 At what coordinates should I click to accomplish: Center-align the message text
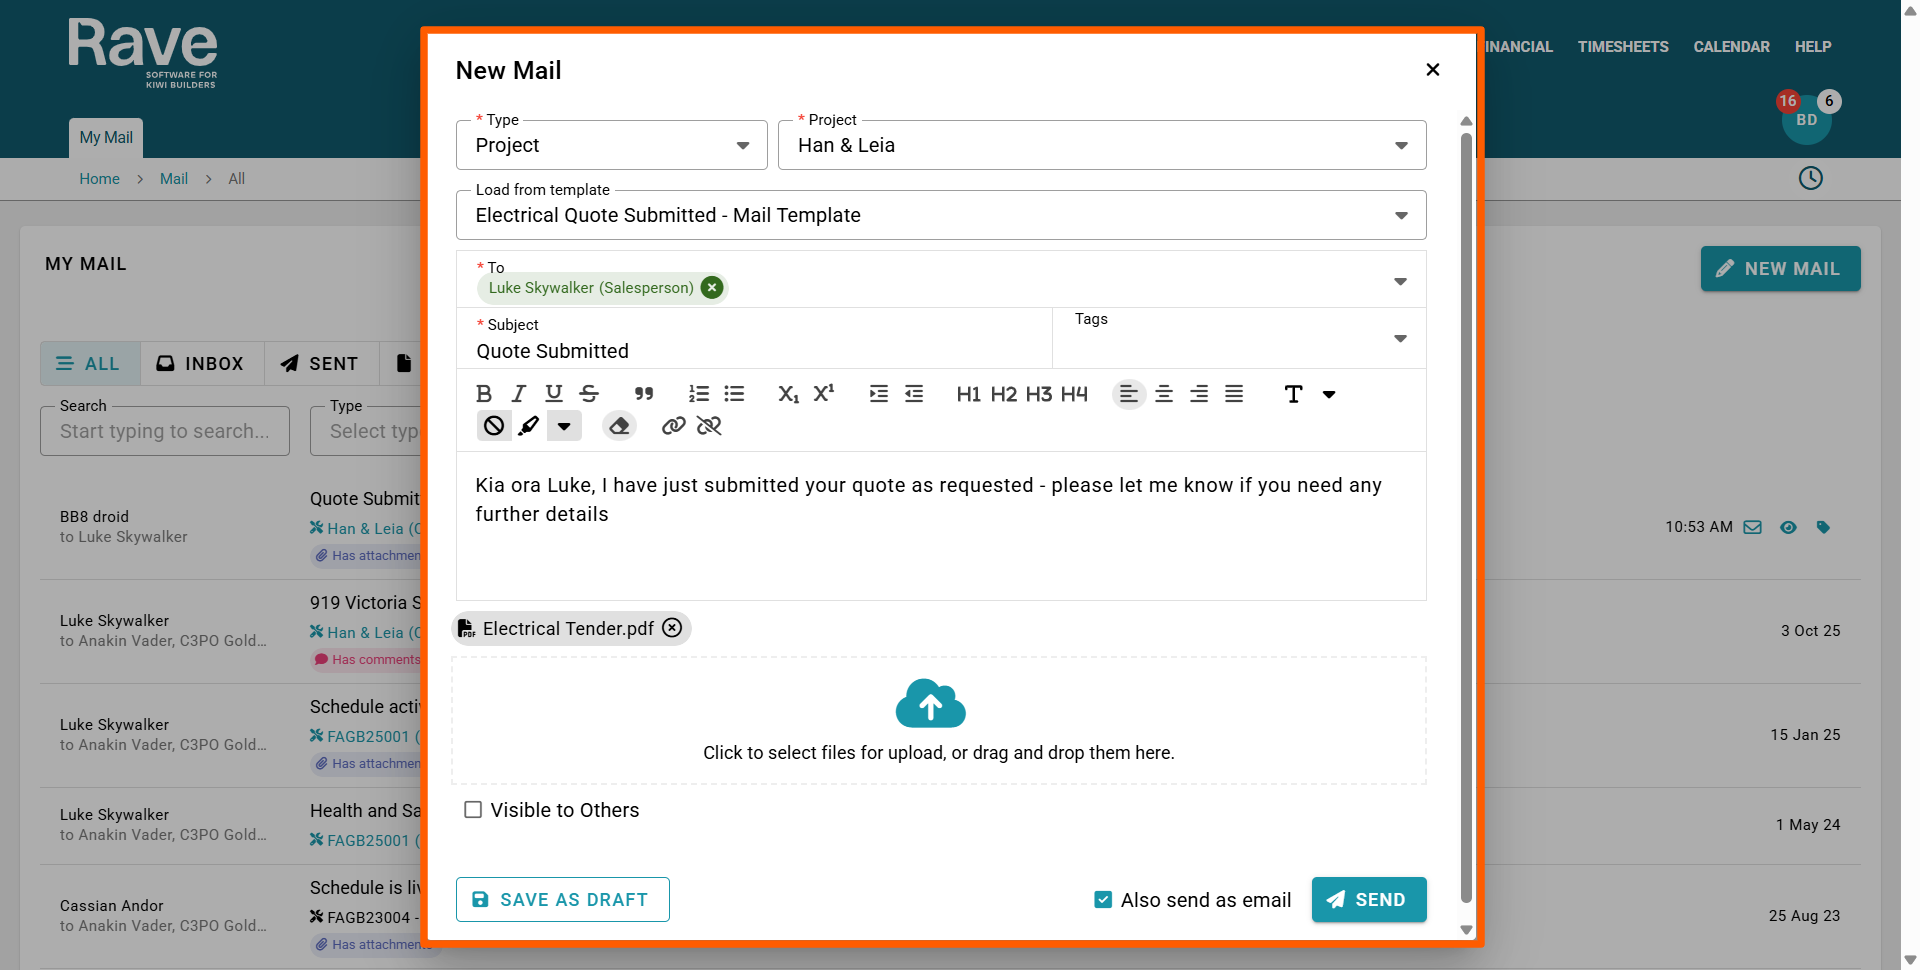[1164, 394]
